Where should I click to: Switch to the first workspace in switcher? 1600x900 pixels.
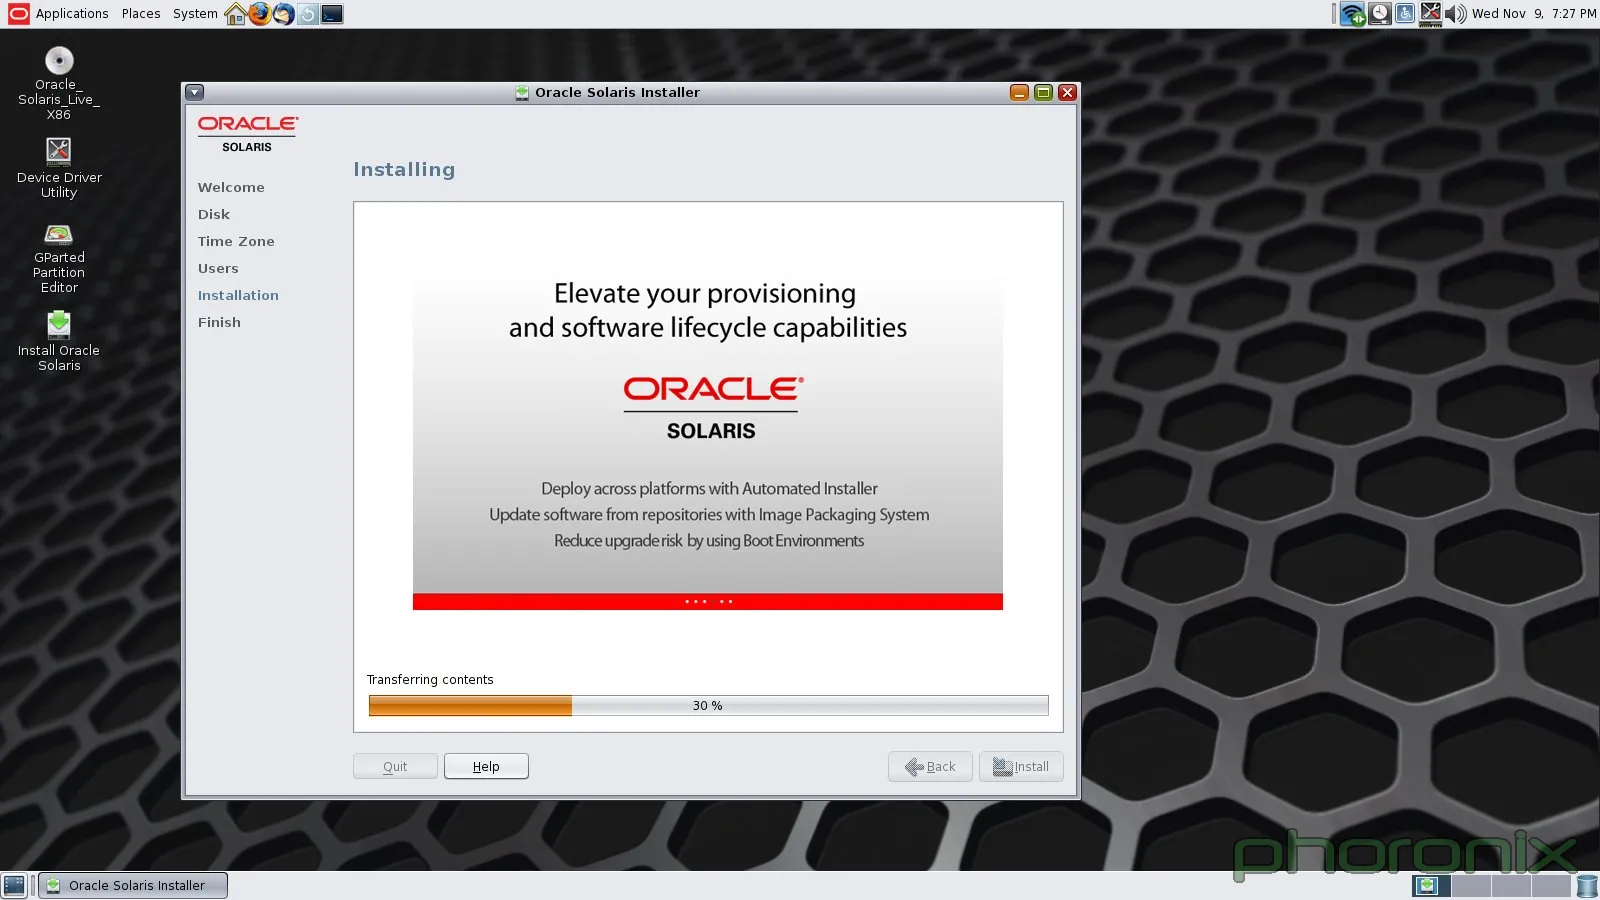point(1431,886)
